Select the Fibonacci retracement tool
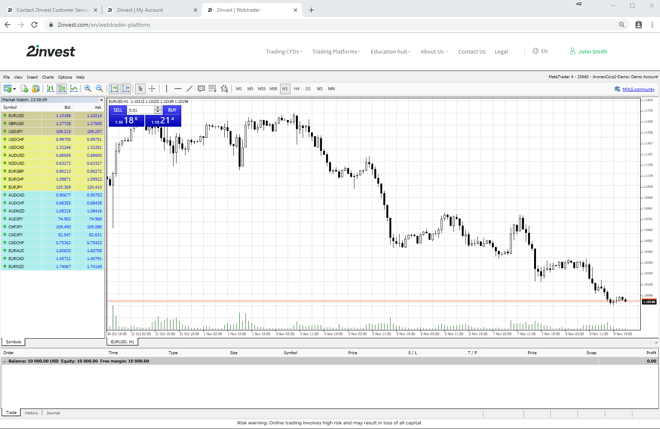The height and width of the screenshot is (429, 660). [x=213, y=88]
